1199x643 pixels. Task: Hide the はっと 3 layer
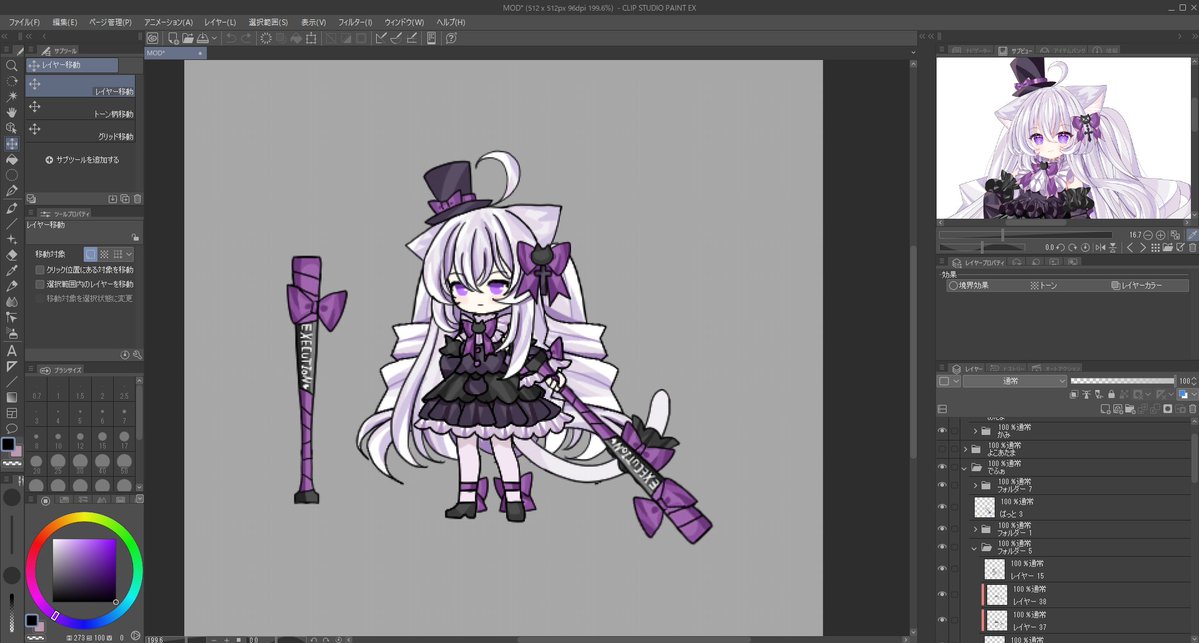point(942,506)
